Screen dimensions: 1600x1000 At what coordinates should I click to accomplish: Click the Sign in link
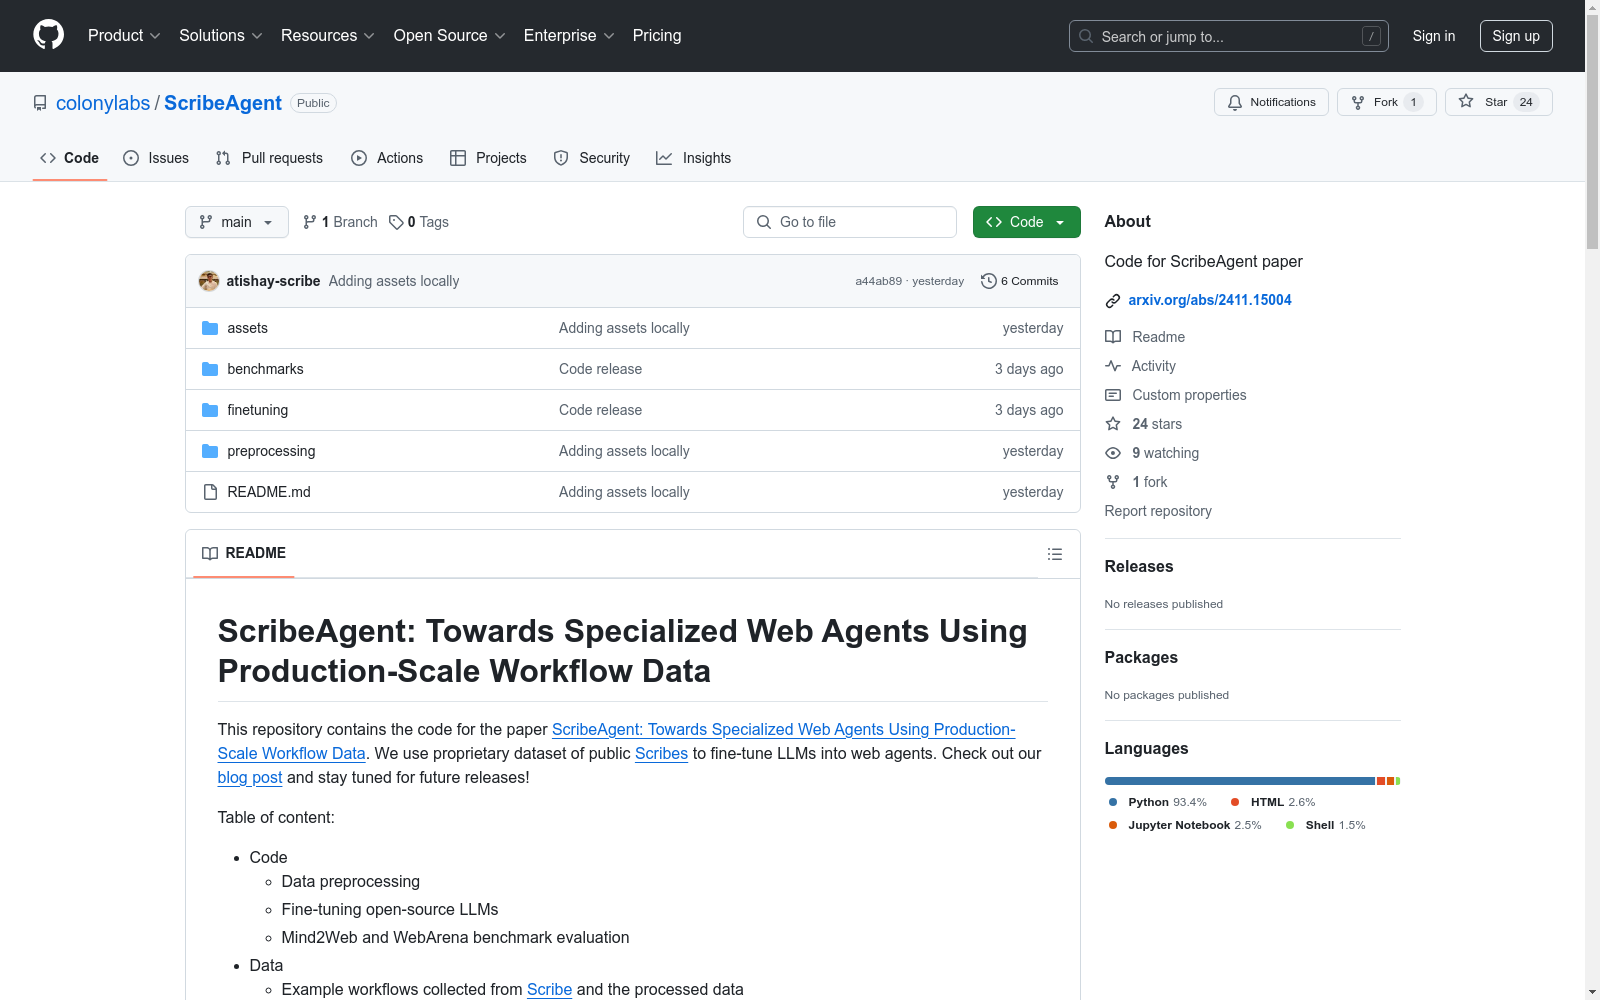pos(1434,36)
